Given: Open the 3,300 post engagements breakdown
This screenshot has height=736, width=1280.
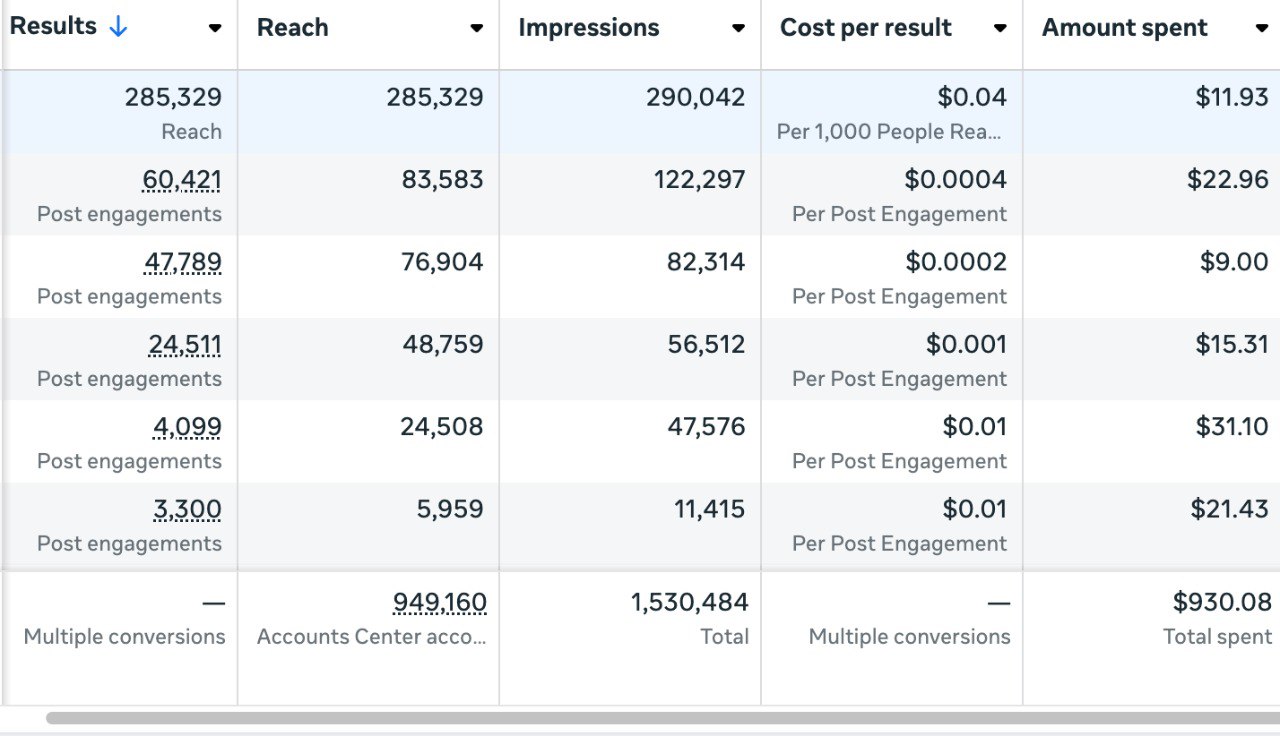Looking at the screenshot, I should pyautogui.click(x=187, y=510).
